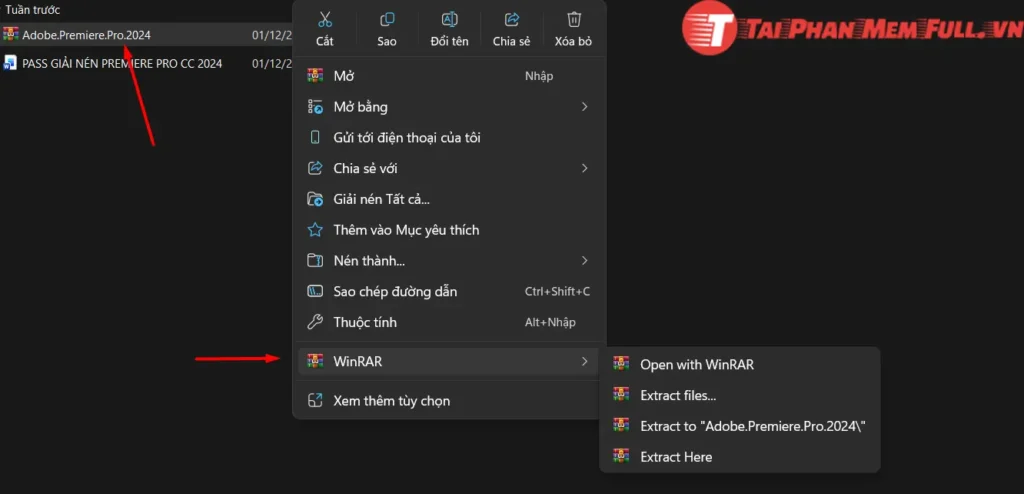
Task: Click the Cắt scissors icon
Action: tap(325, 18)
